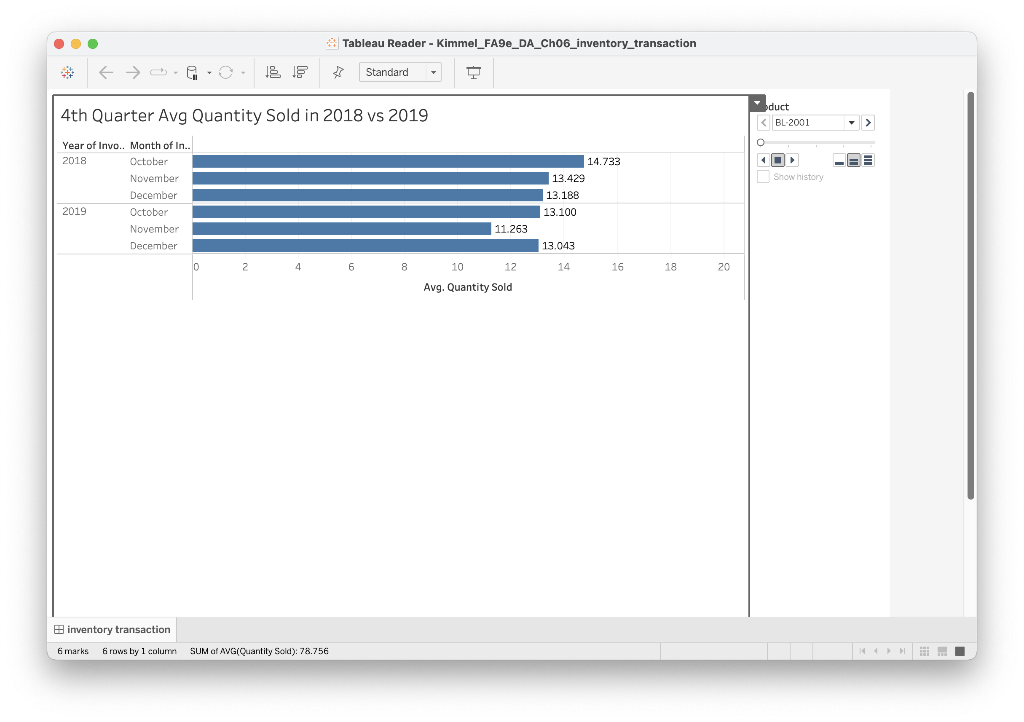
Task: Show tabs view in status bar
Action: (960, 651)
